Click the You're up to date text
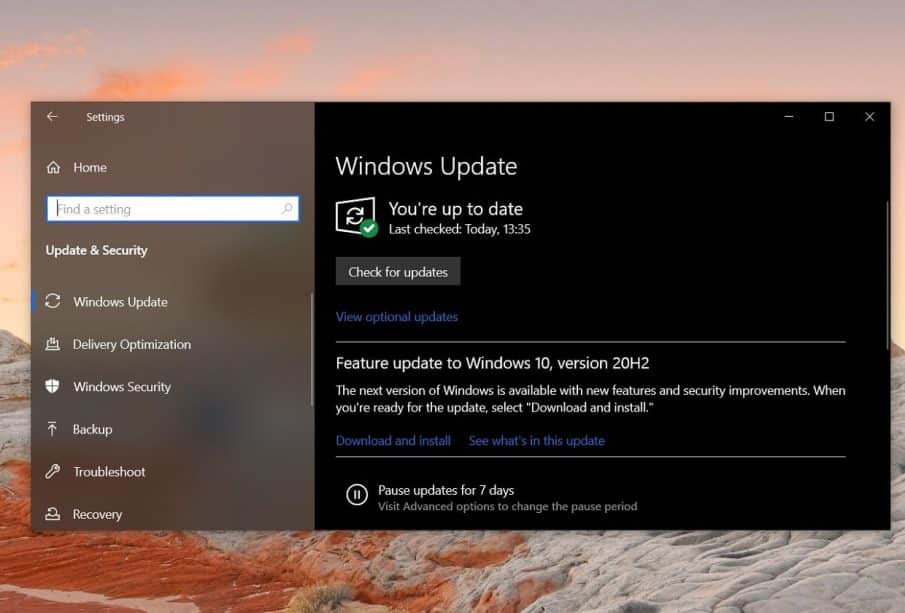Viewport: 905px width, 613px height. point(455,209)
